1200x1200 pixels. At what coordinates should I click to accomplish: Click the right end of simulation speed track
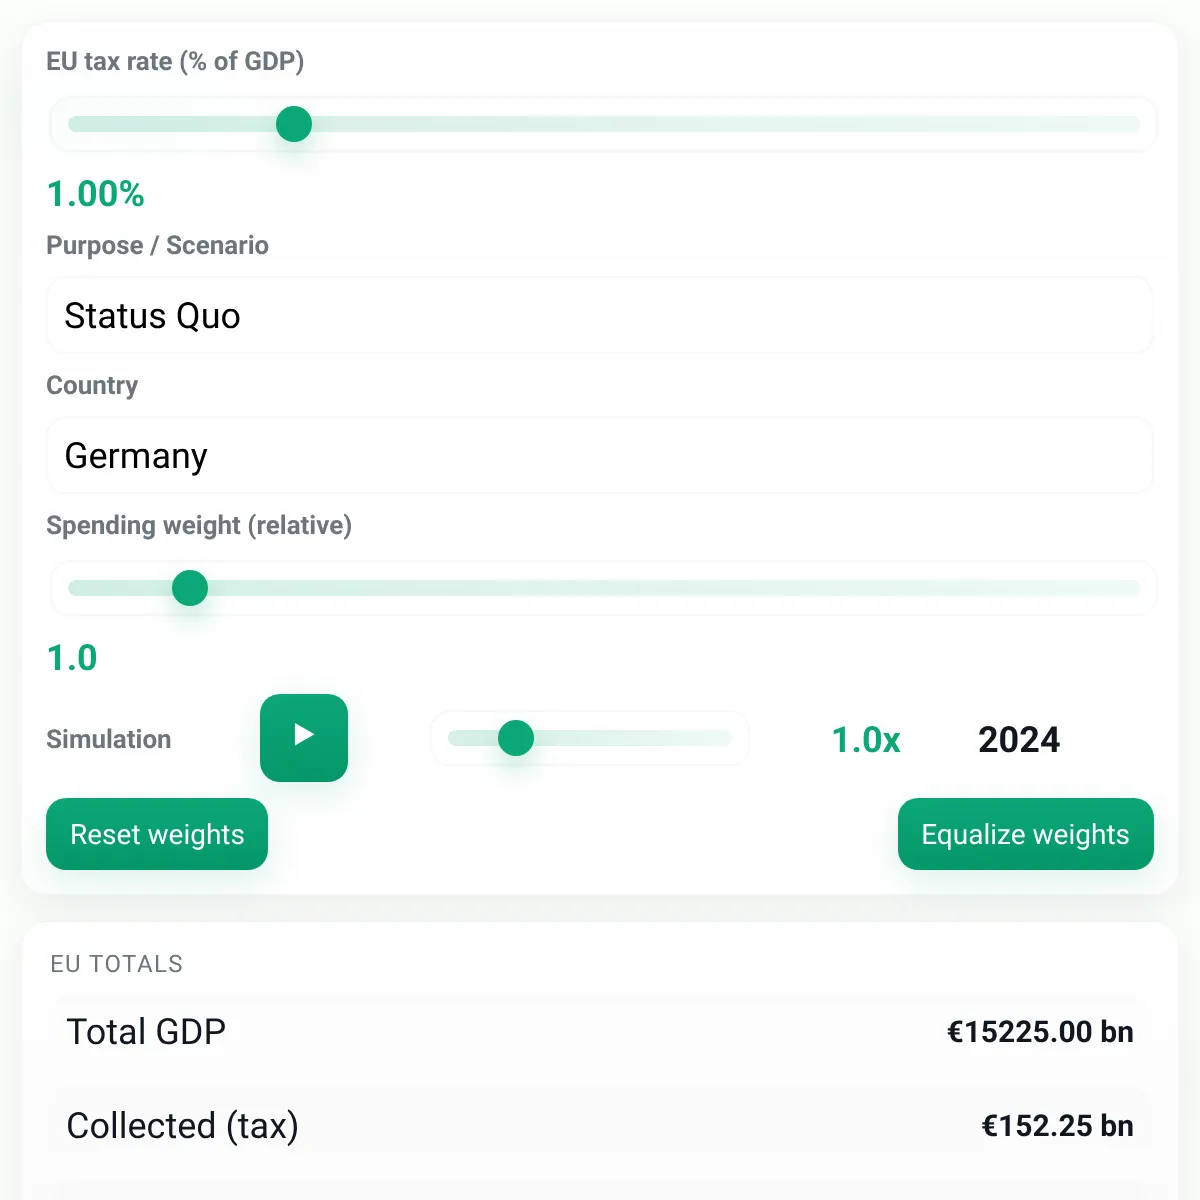(726, 738)
